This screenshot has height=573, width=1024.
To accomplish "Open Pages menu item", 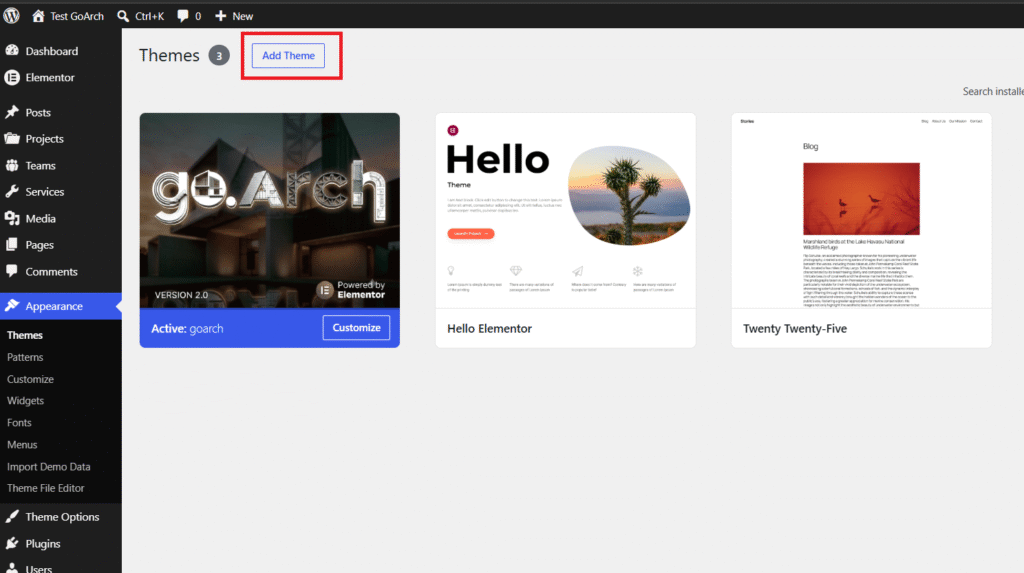I will tap(61, 244).
